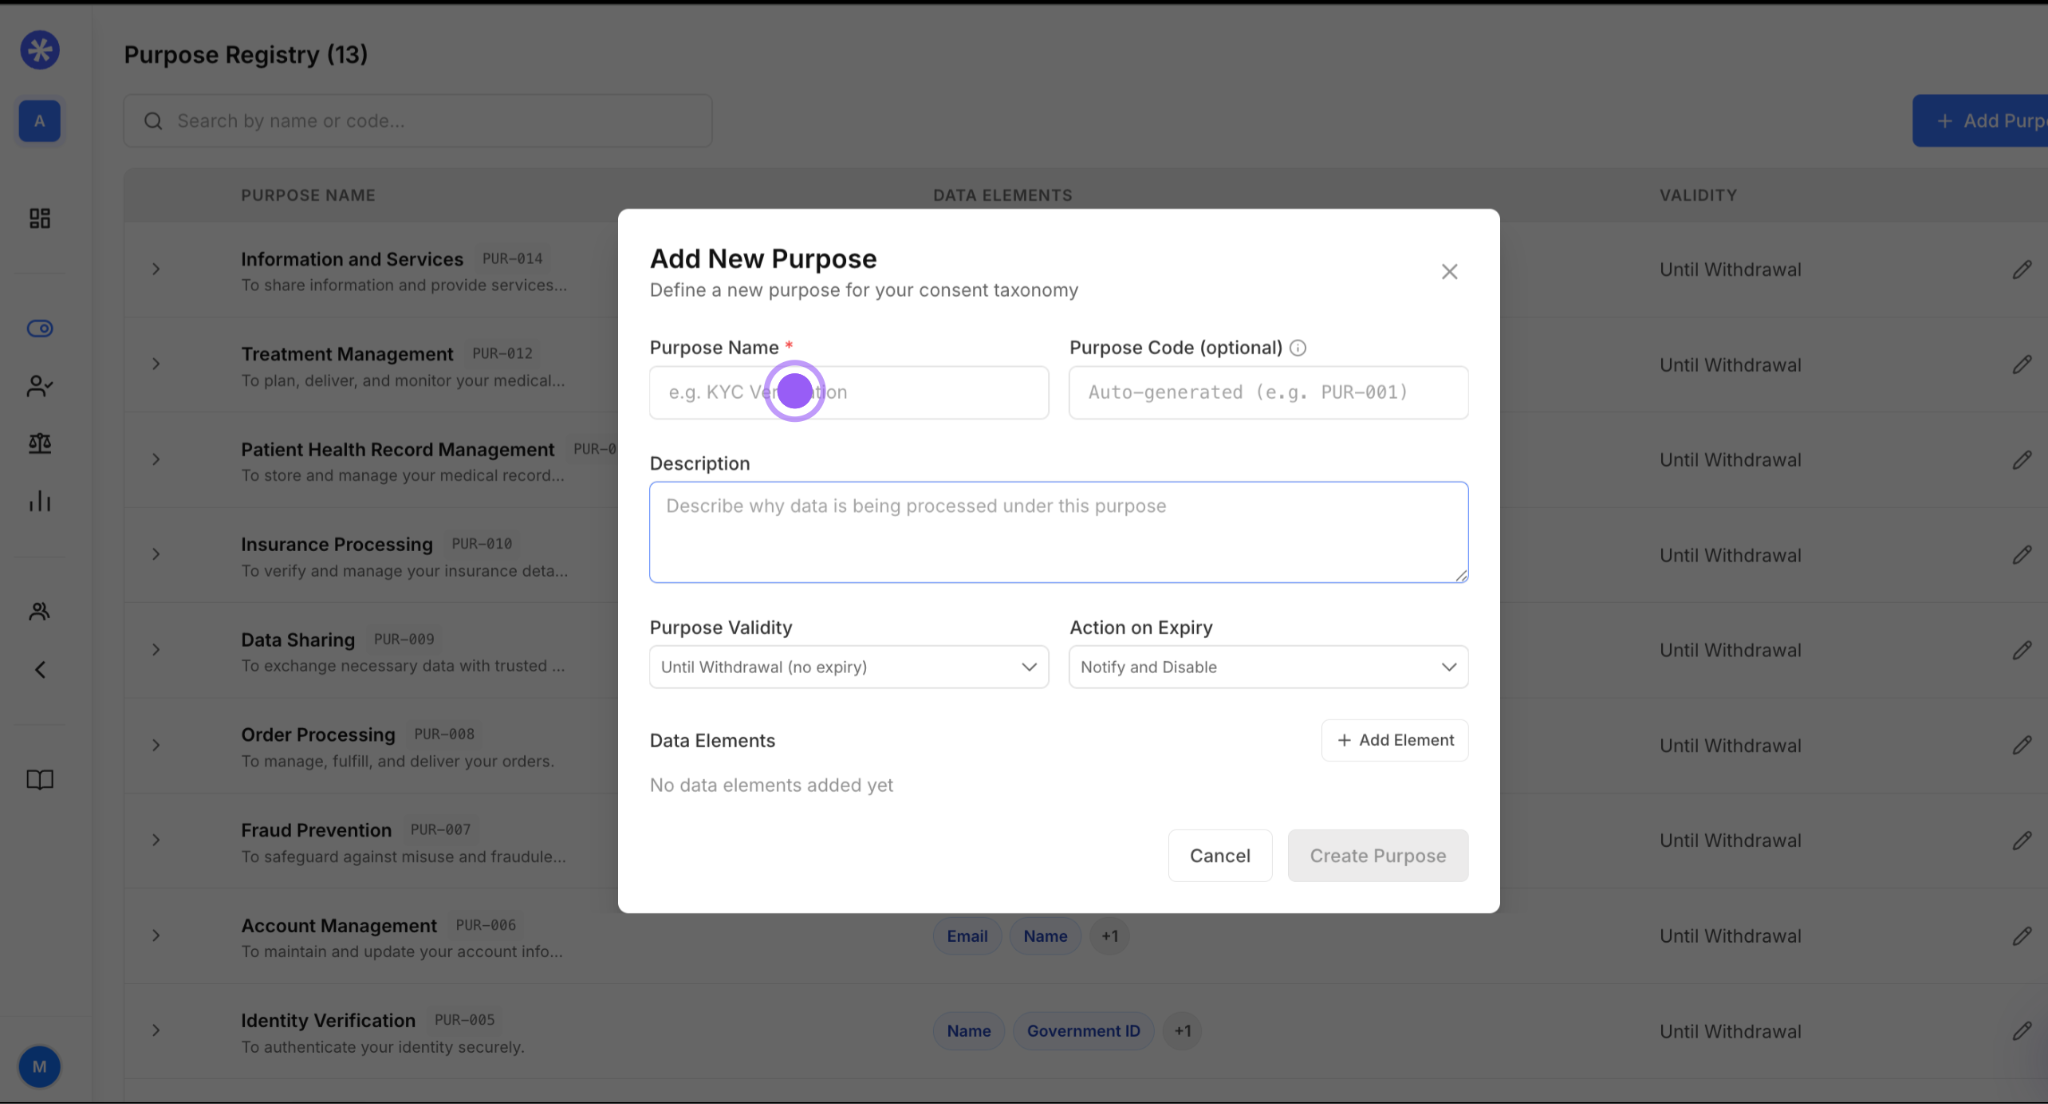Click the search magnifier icon

[153, 121]
